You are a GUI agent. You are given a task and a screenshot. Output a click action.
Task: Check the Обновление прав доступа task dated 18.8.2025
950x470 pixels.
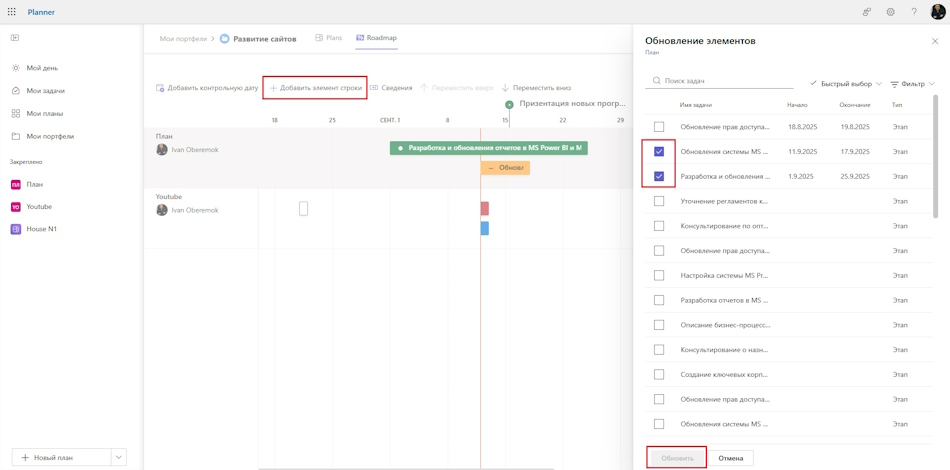(659, 127)
